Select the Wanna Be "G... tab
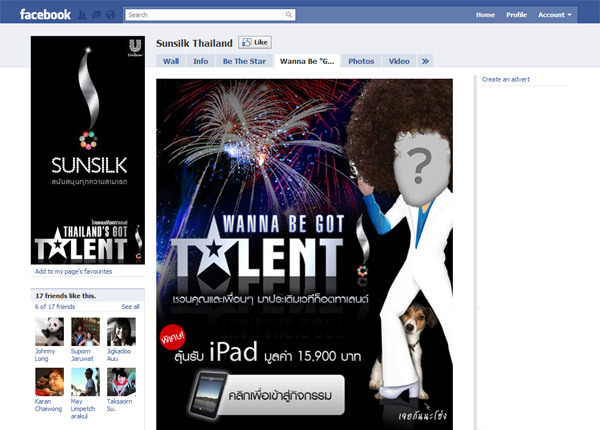This screenshot has width=600, height=430. 307,61
